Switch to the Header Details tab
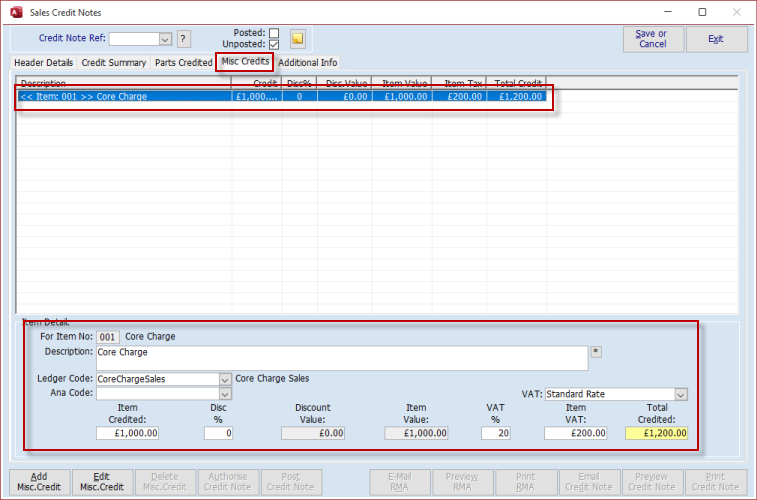Viewport: 757px width, 500px height. (x=43, y=63)
